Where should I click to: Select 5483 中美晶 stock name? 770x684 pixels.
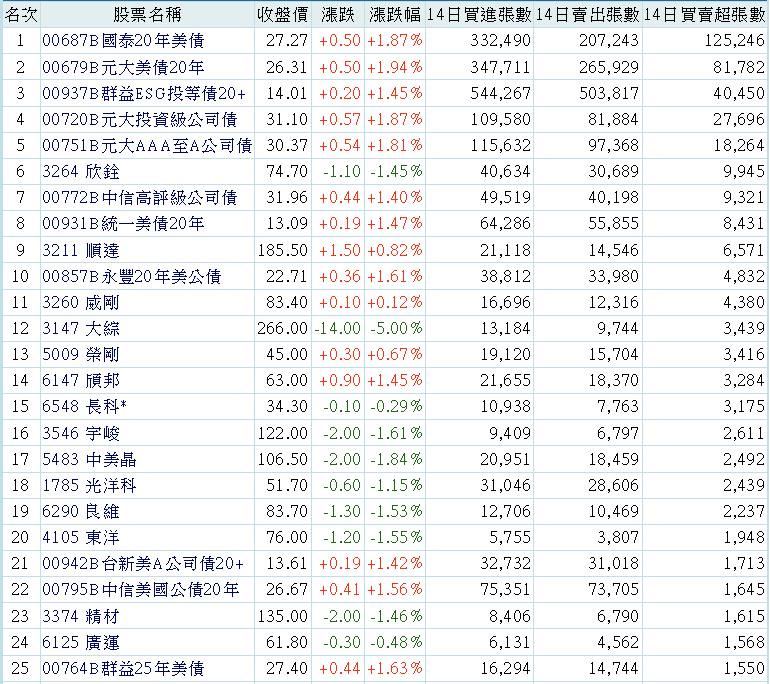[89, 459]
